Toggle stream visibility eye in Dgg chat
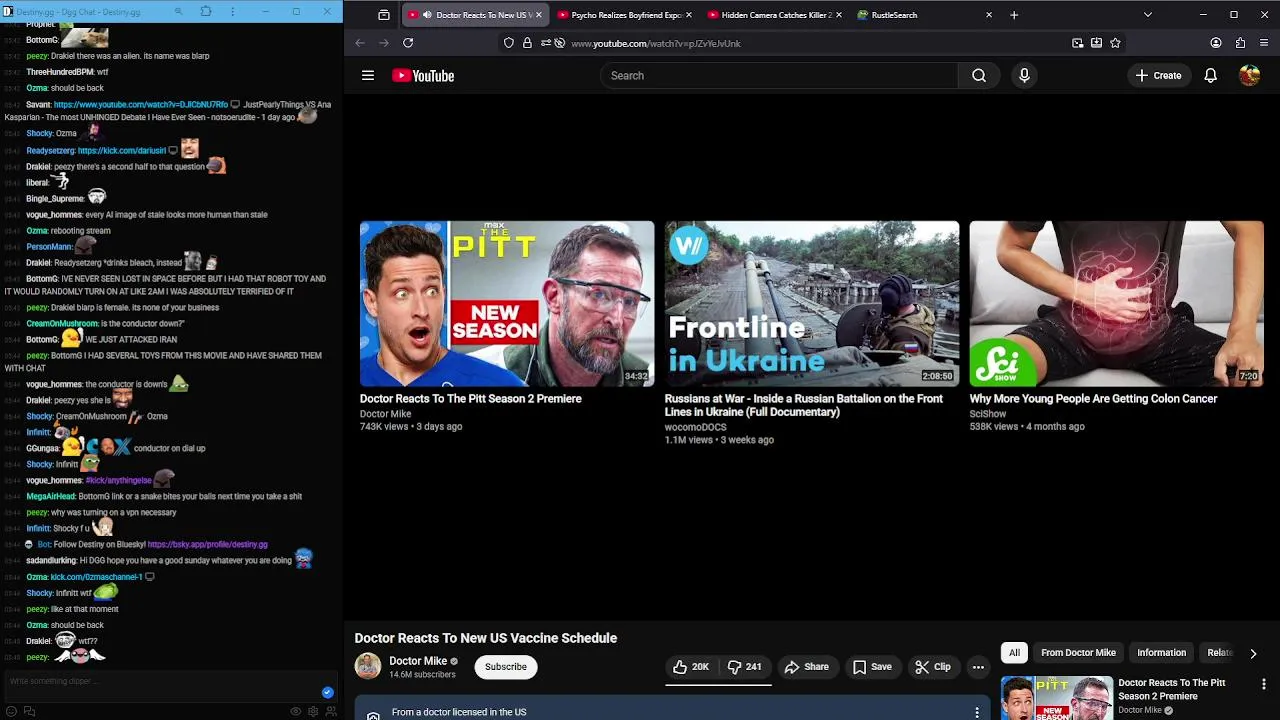The image size is (1280, 720). tap(296, 711)
